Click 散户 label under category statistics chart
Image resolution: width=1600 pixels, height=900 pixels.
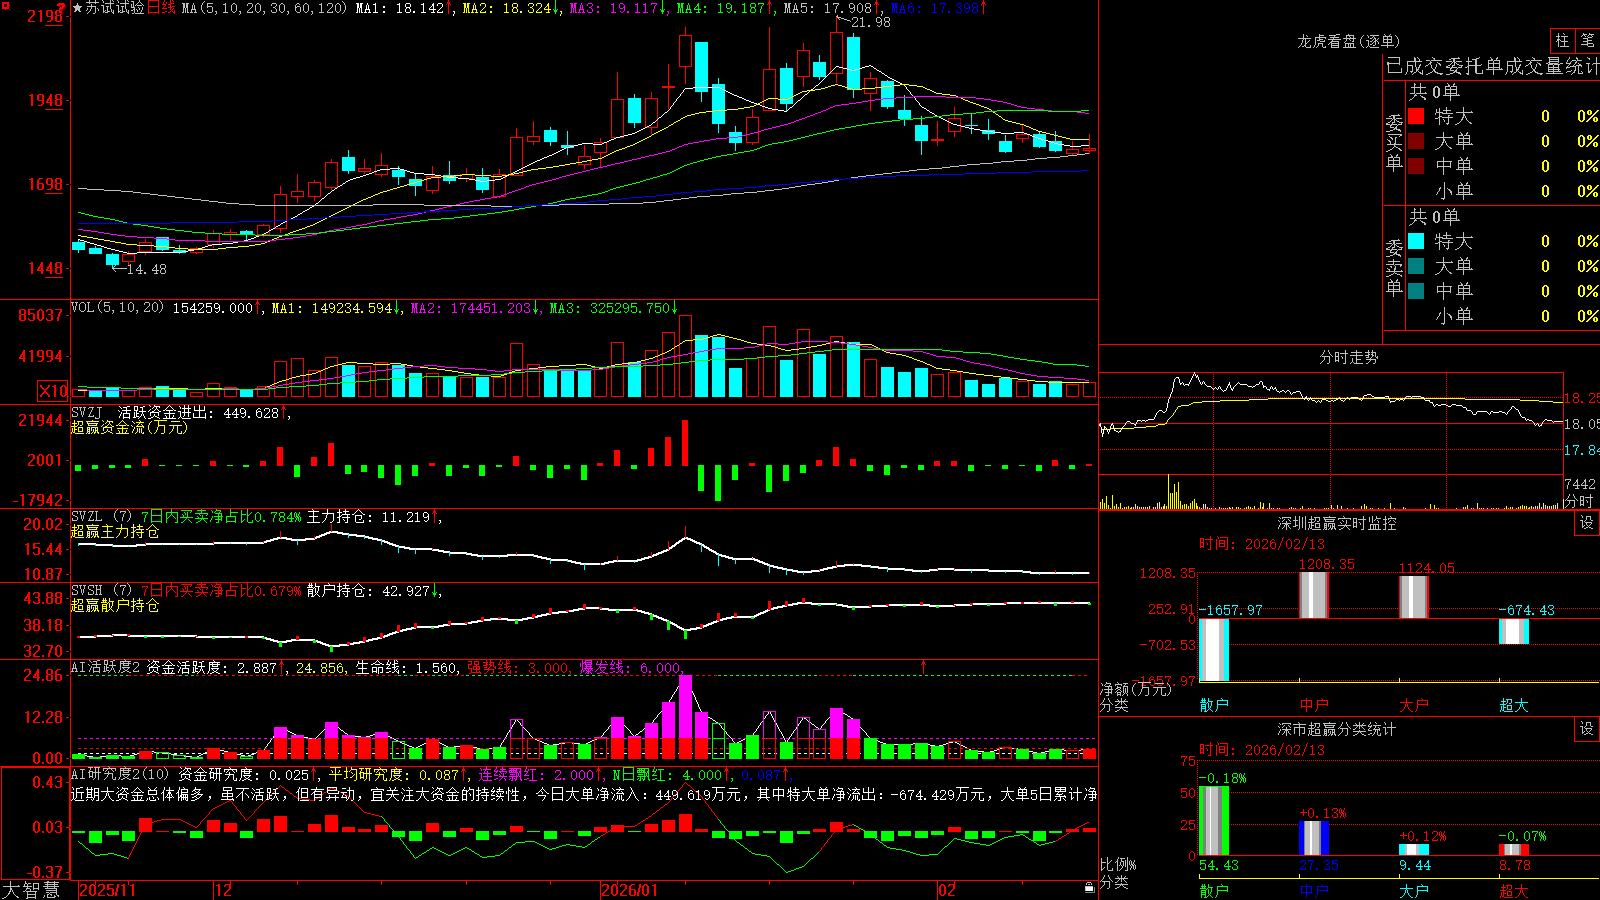pos(1214,890)
